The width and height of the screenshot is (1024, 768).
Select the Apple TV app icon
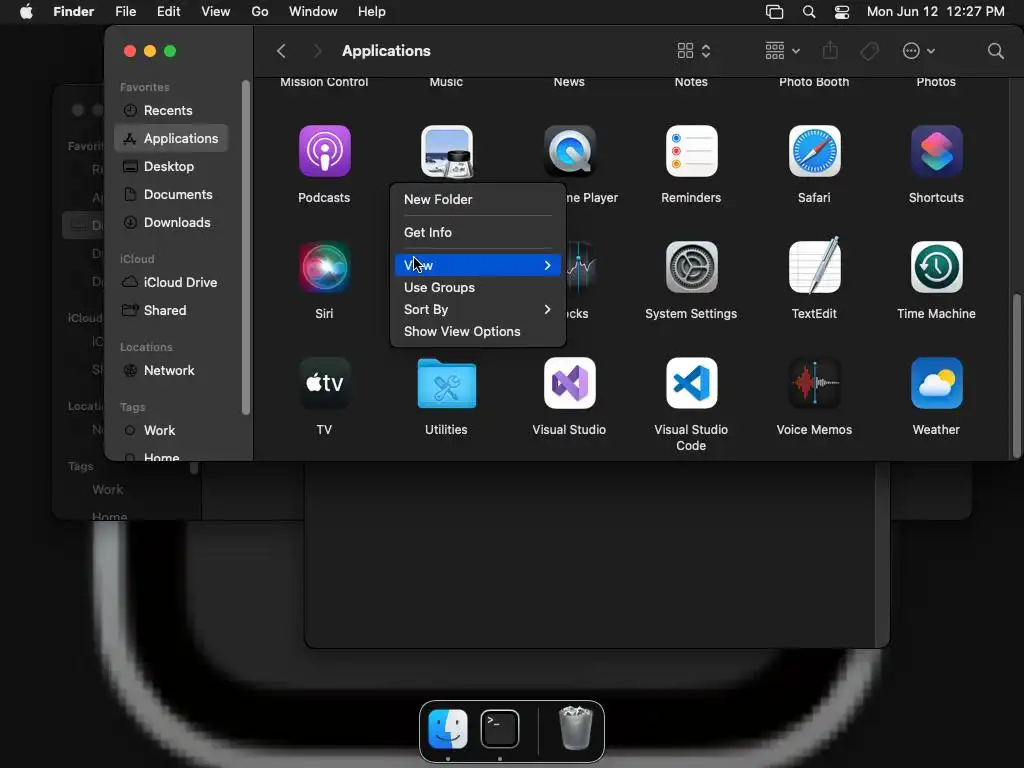click(x=325, y=383)
